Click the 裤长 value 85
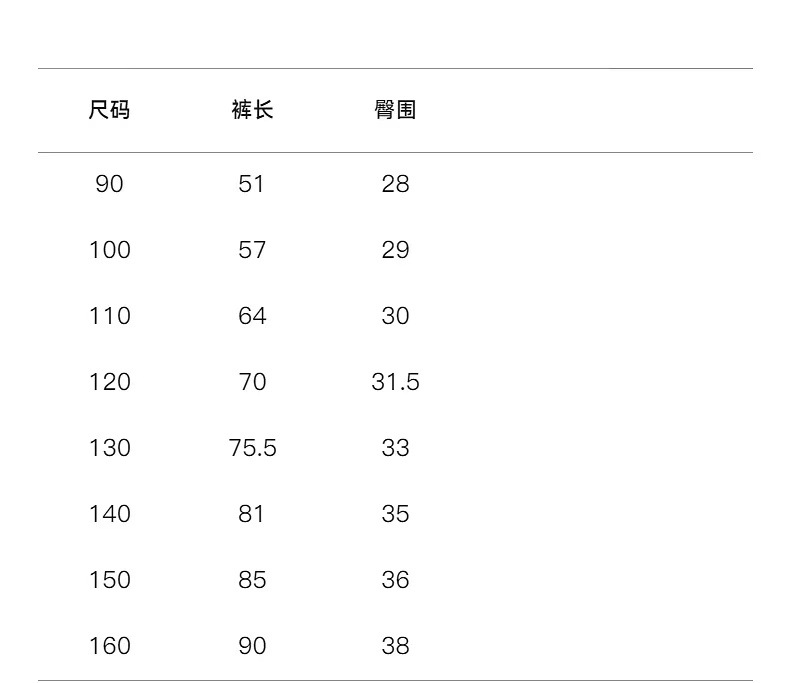The width and height of the screenshot is (790, 683). coord(252,580)
